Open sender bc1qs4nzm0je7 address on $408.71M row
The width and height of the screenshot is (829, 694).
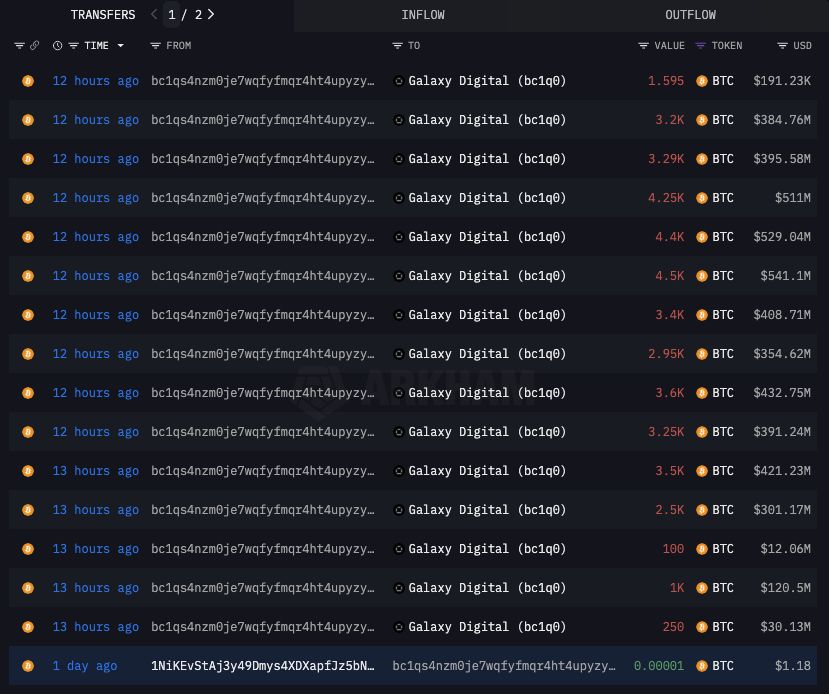point(263,315)
